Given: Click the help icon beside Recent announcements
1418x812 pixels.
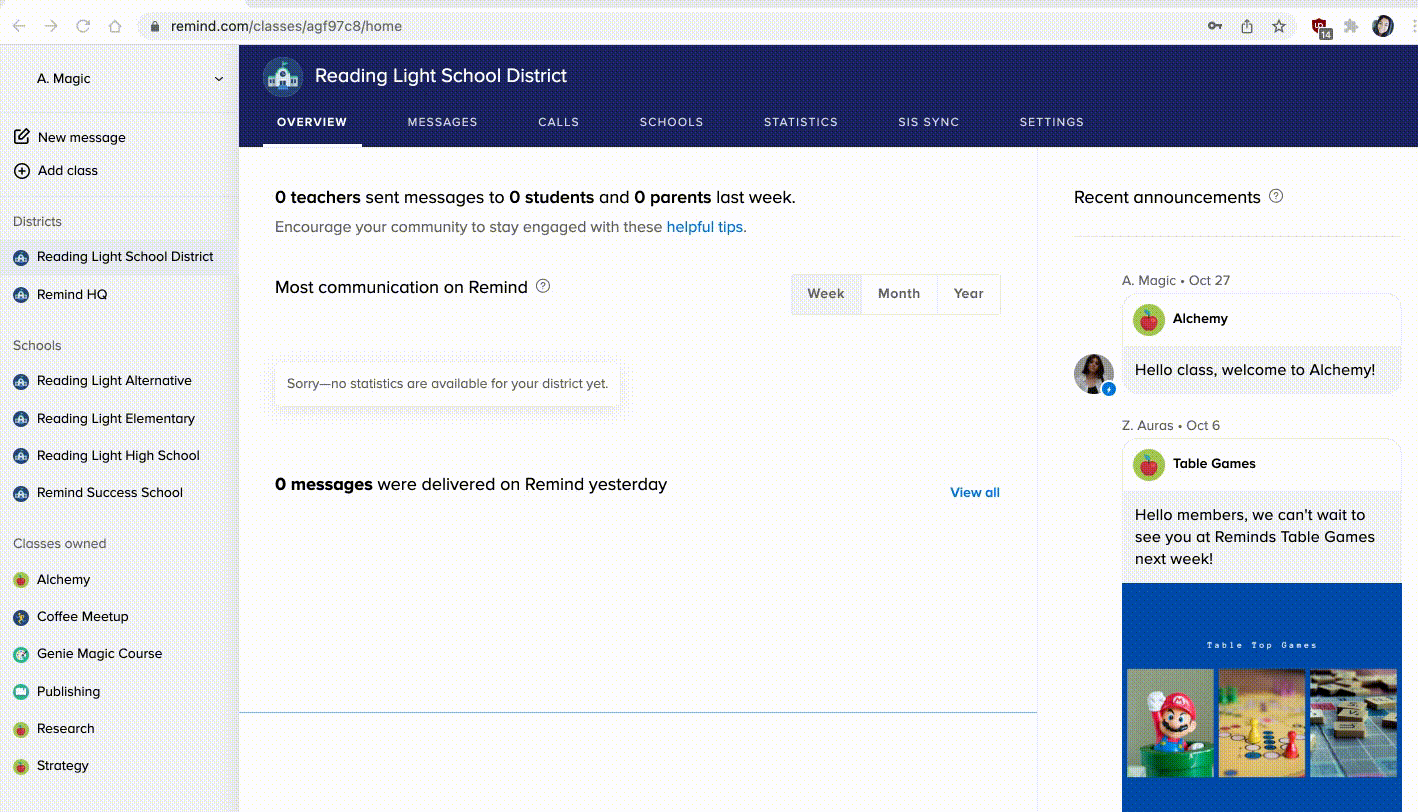Looking at the screenshot, I should 1276,197.
